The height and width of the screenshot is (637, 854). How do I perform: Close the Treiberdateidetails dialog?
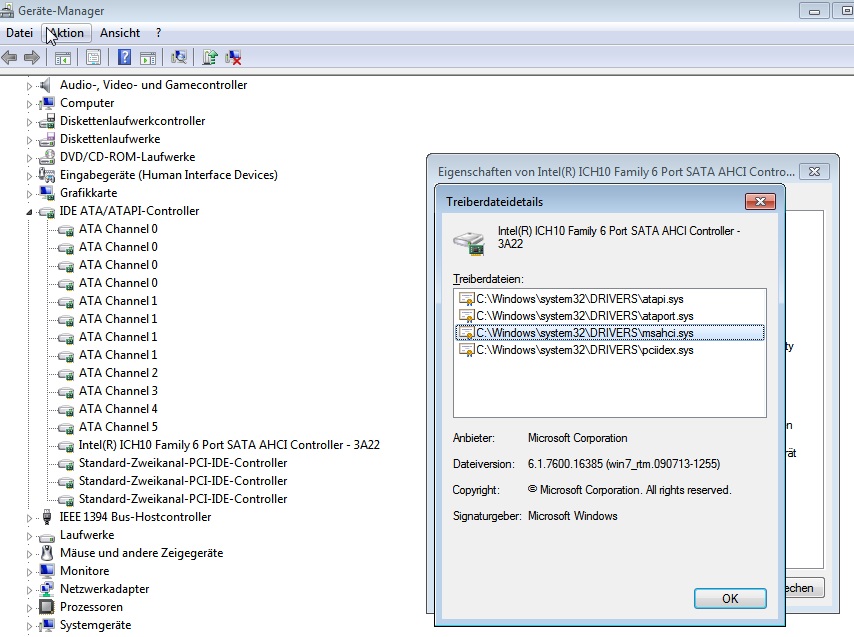pyautogui.click(x=760, y=202)
